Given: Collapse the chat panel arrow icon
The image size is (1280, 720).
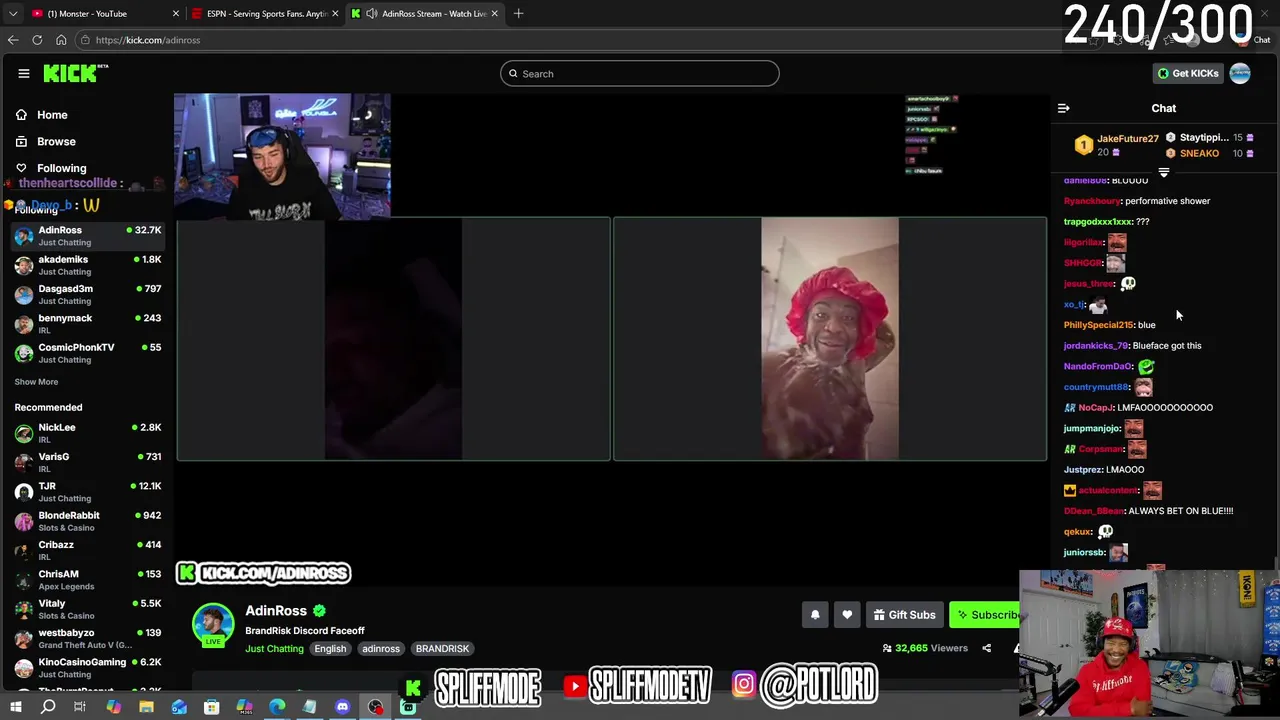Looking at the screenshot, I should 1064,108.
